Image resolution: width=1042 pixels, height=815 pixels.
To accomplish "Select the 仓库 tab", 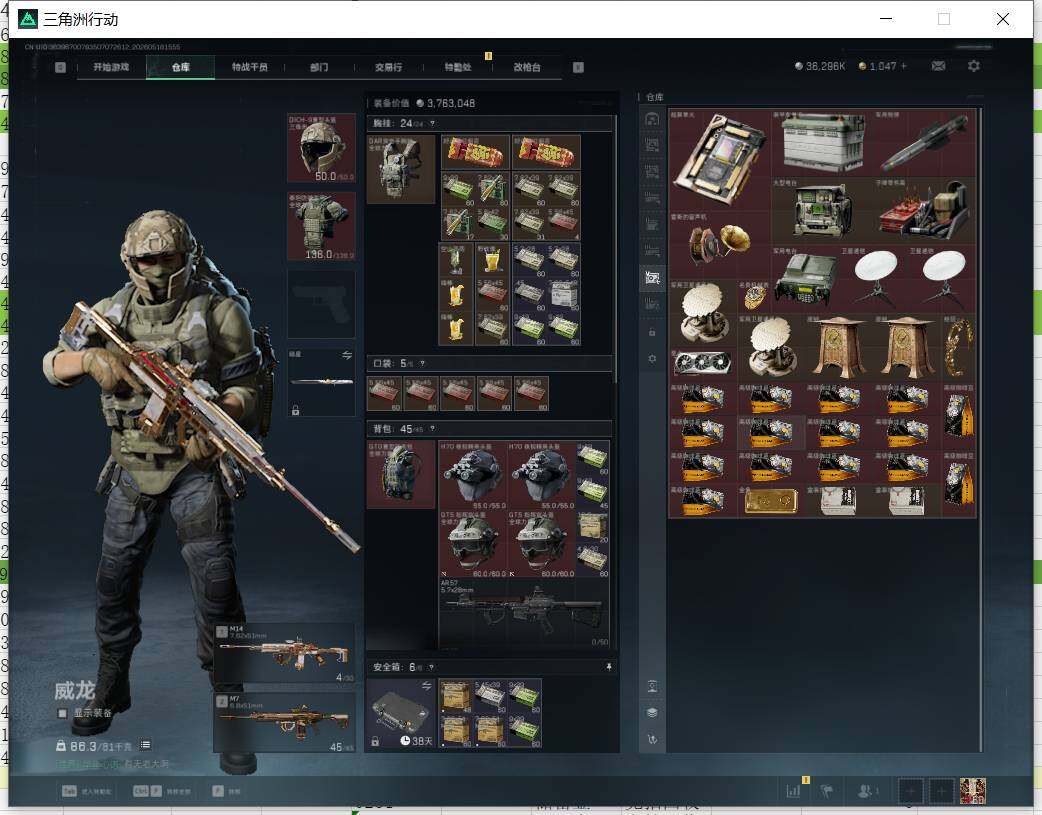I will (x=181, y=67).
